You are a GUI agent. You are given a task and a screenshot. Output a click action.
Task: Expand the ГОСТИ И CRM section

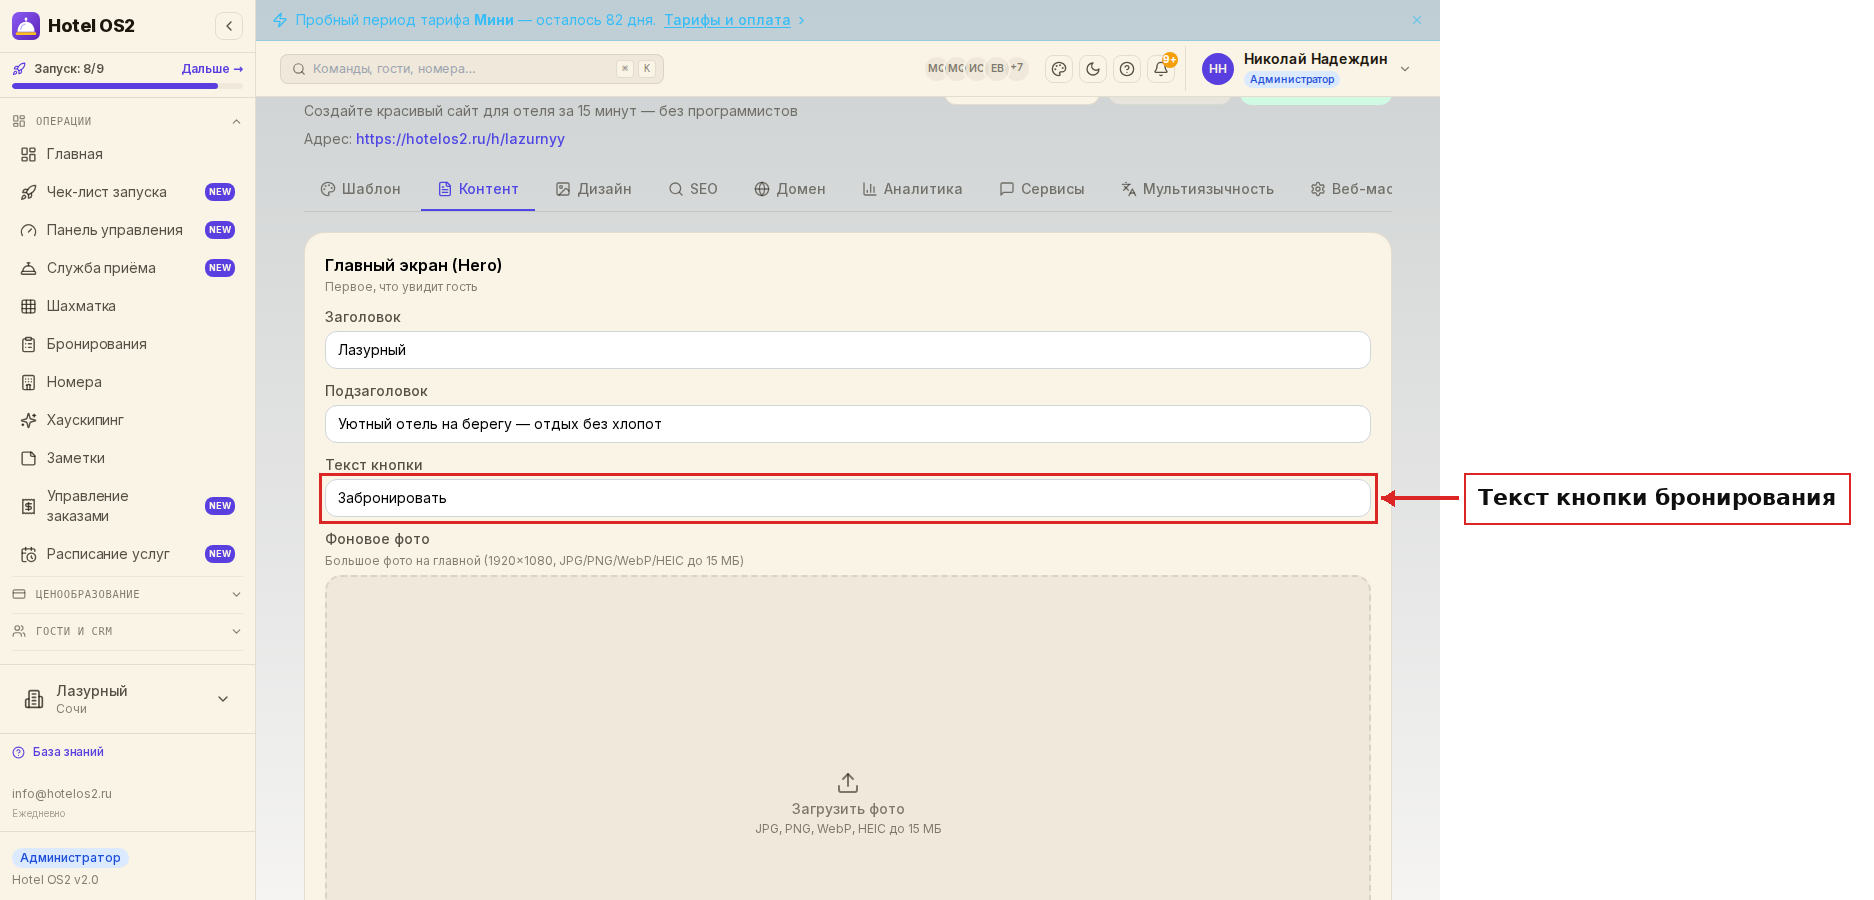pos(127,631)
